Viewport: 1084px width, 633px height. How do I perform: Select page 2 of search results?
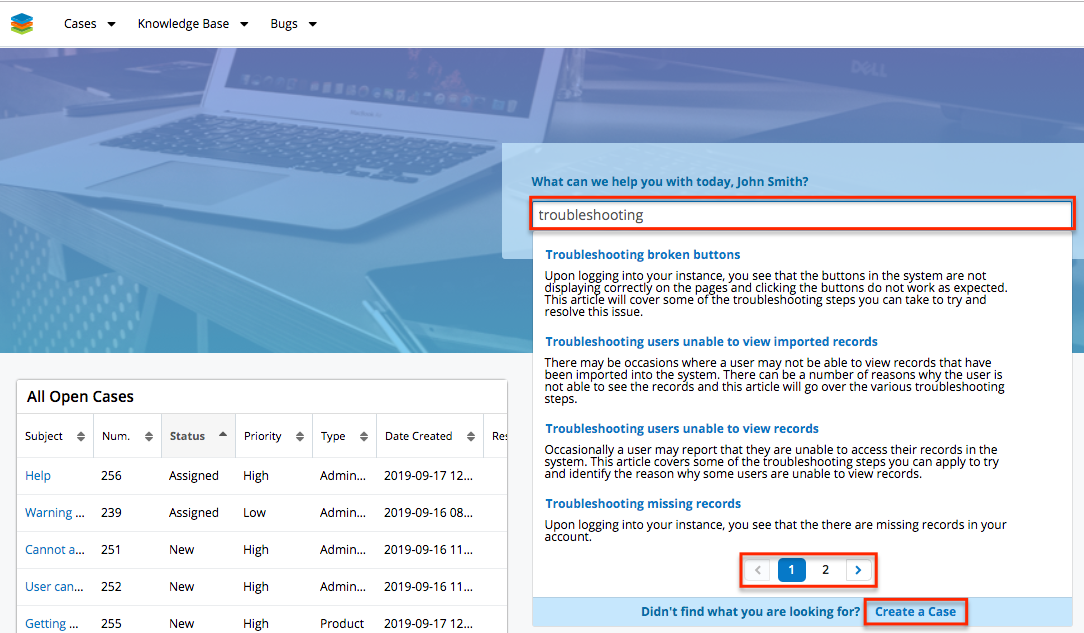point(825,570)
